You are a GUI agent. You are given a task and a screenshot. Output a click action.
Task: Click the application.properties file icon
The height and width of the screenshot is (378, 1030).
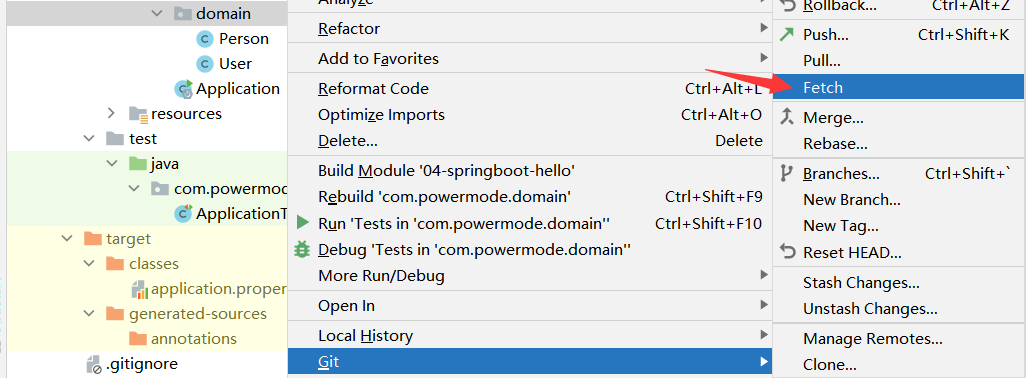[139, 289]
